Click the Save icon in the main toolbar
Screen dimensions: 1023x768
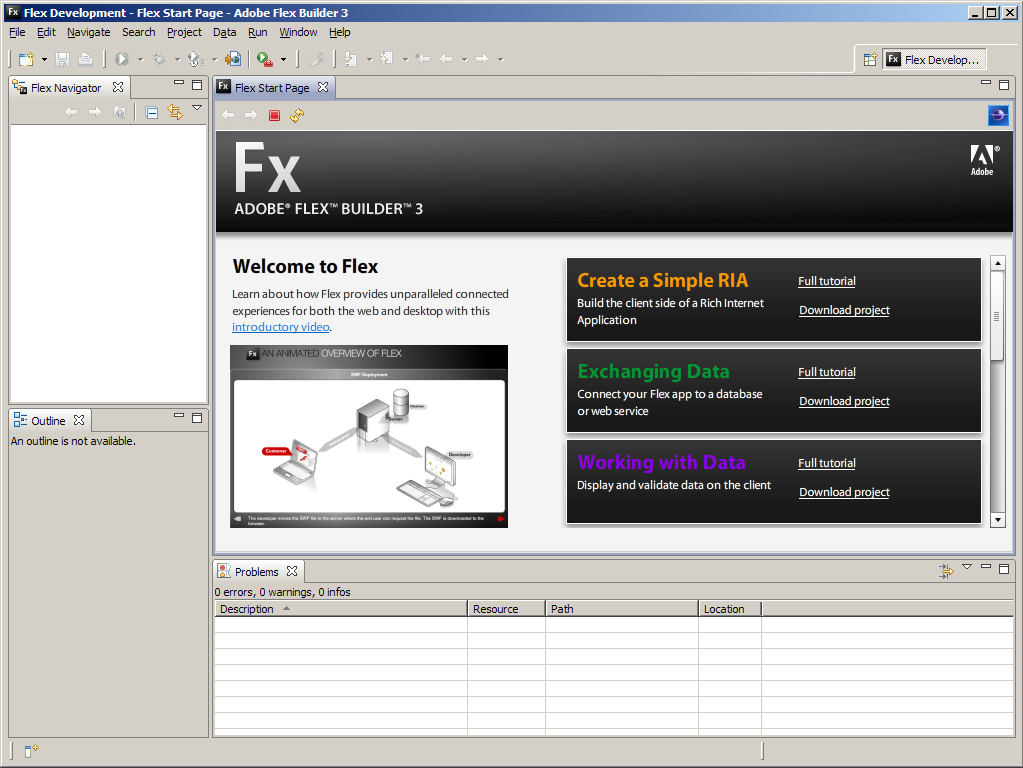[x=63, y=59]
